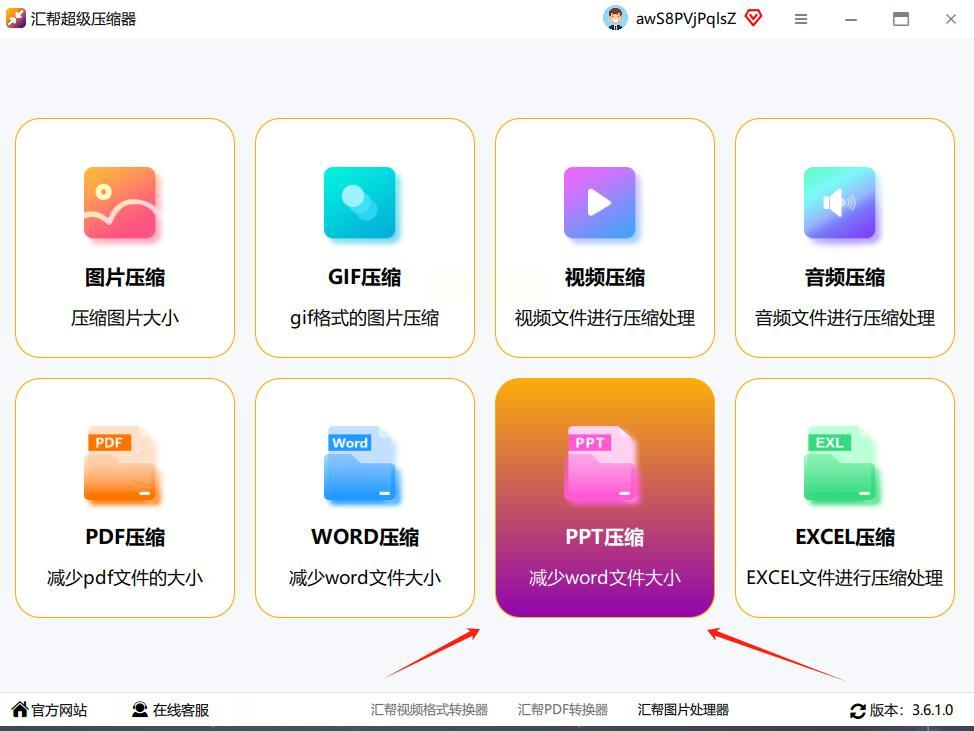Select the PPT压缩 title
Viewport: 974px width, 731px height.
point(604,537)
